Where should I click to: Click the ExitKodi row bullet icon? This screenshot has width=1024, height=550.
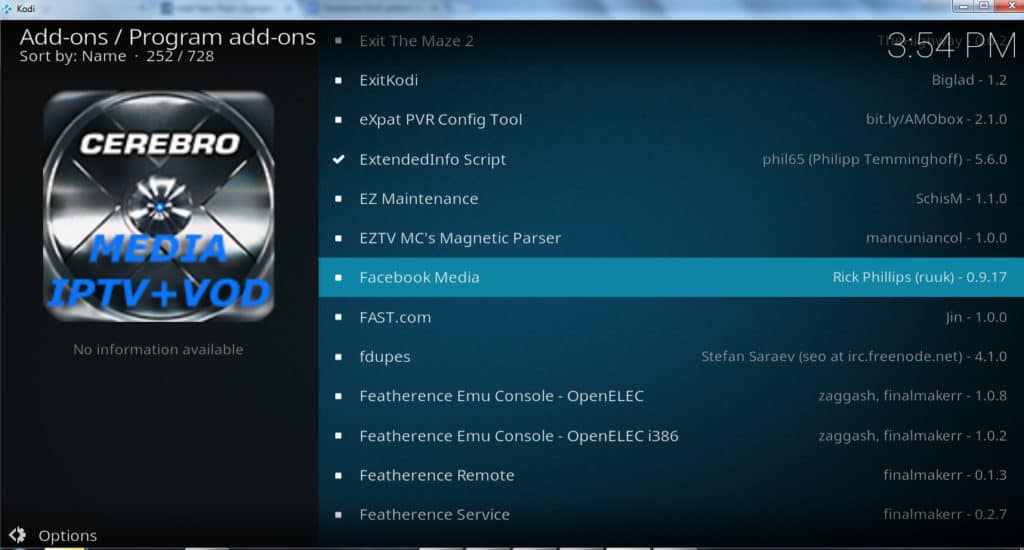pos(338,80)
